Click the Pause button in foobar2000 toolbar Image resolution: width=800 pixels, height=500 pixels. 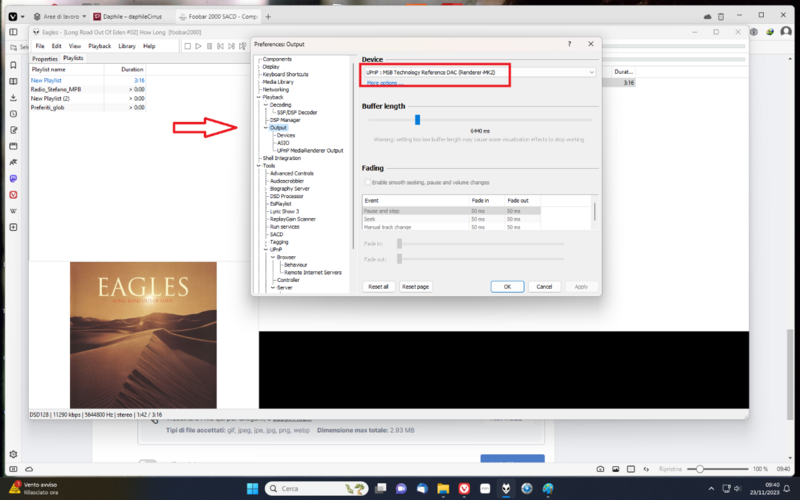[x=210, y=46]
